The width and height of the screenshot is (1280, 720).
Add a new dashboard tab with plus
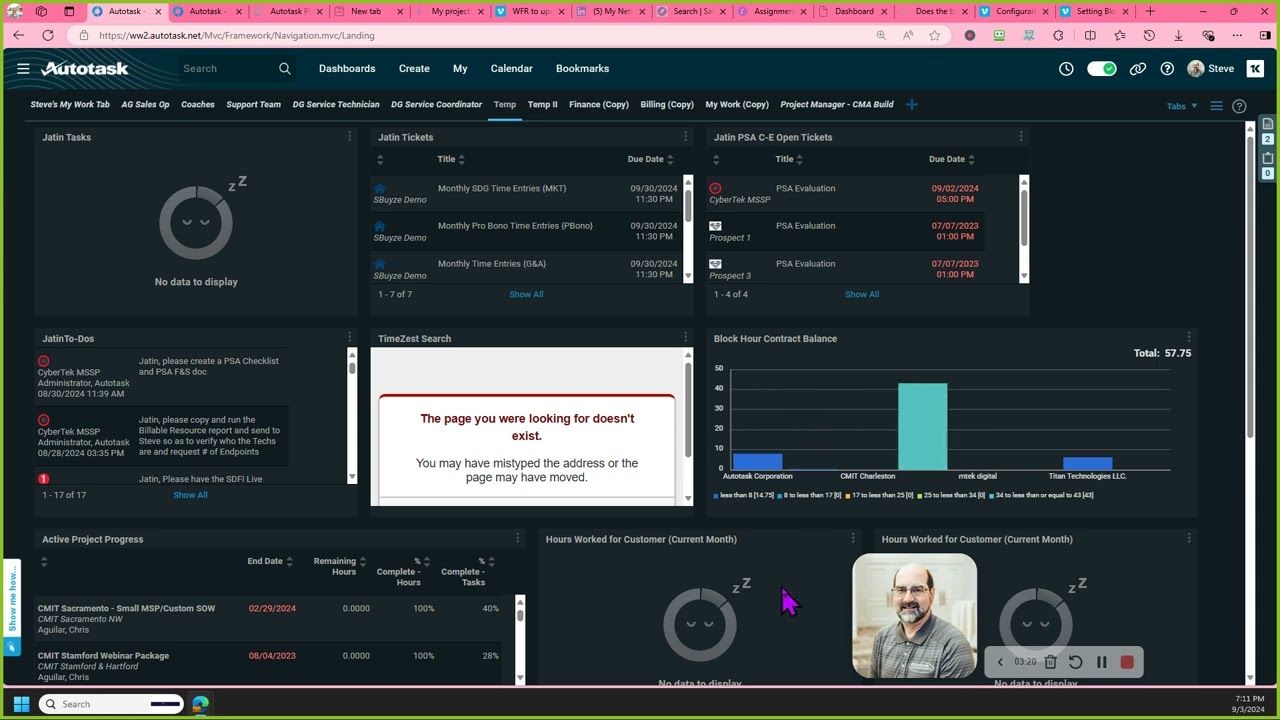pyautogui.click(x=911, y=104)
